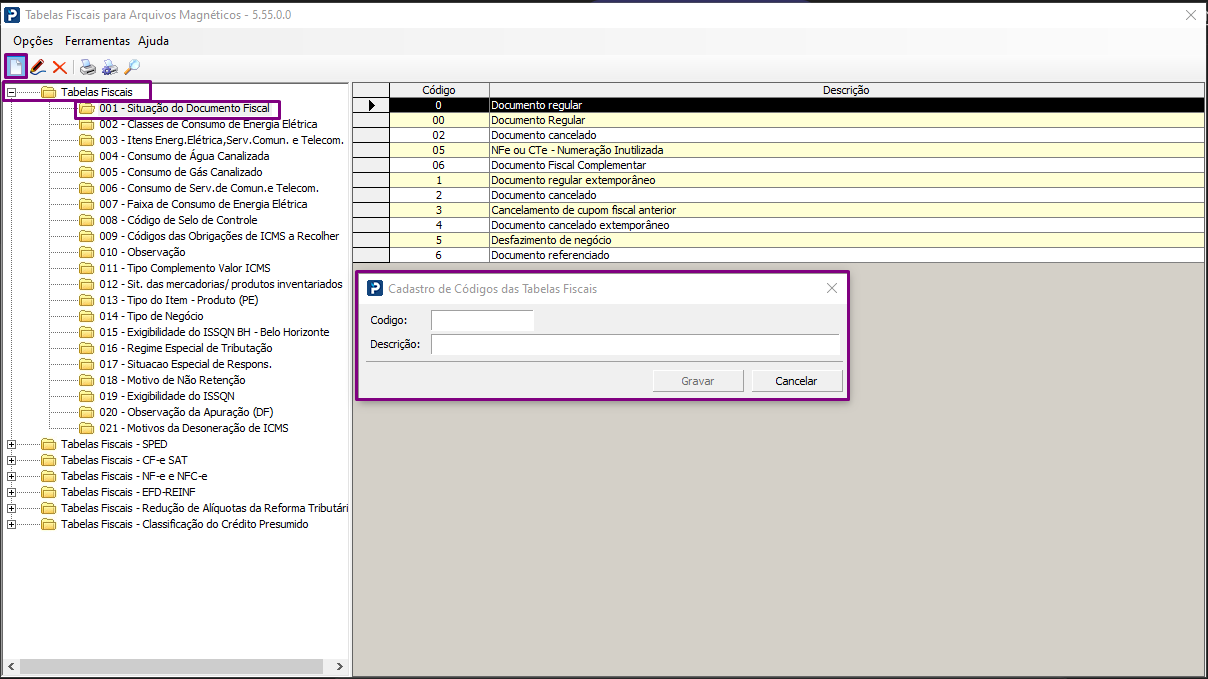Click the Codigo input field

point(482,320)
